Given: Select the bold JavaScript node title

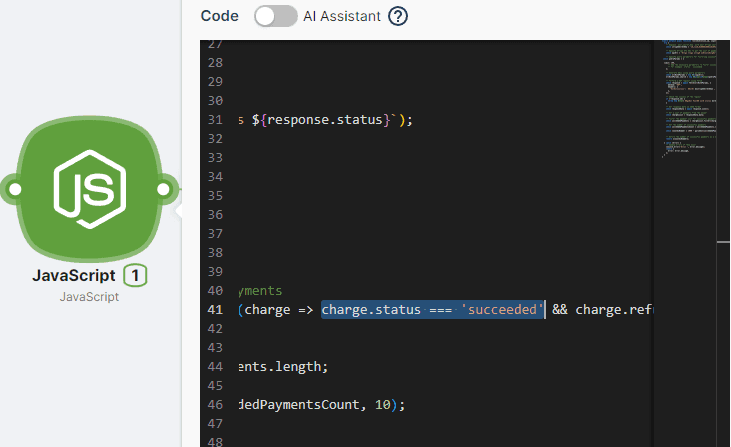Looking at the screenshot, I should [x=73, y=275].
